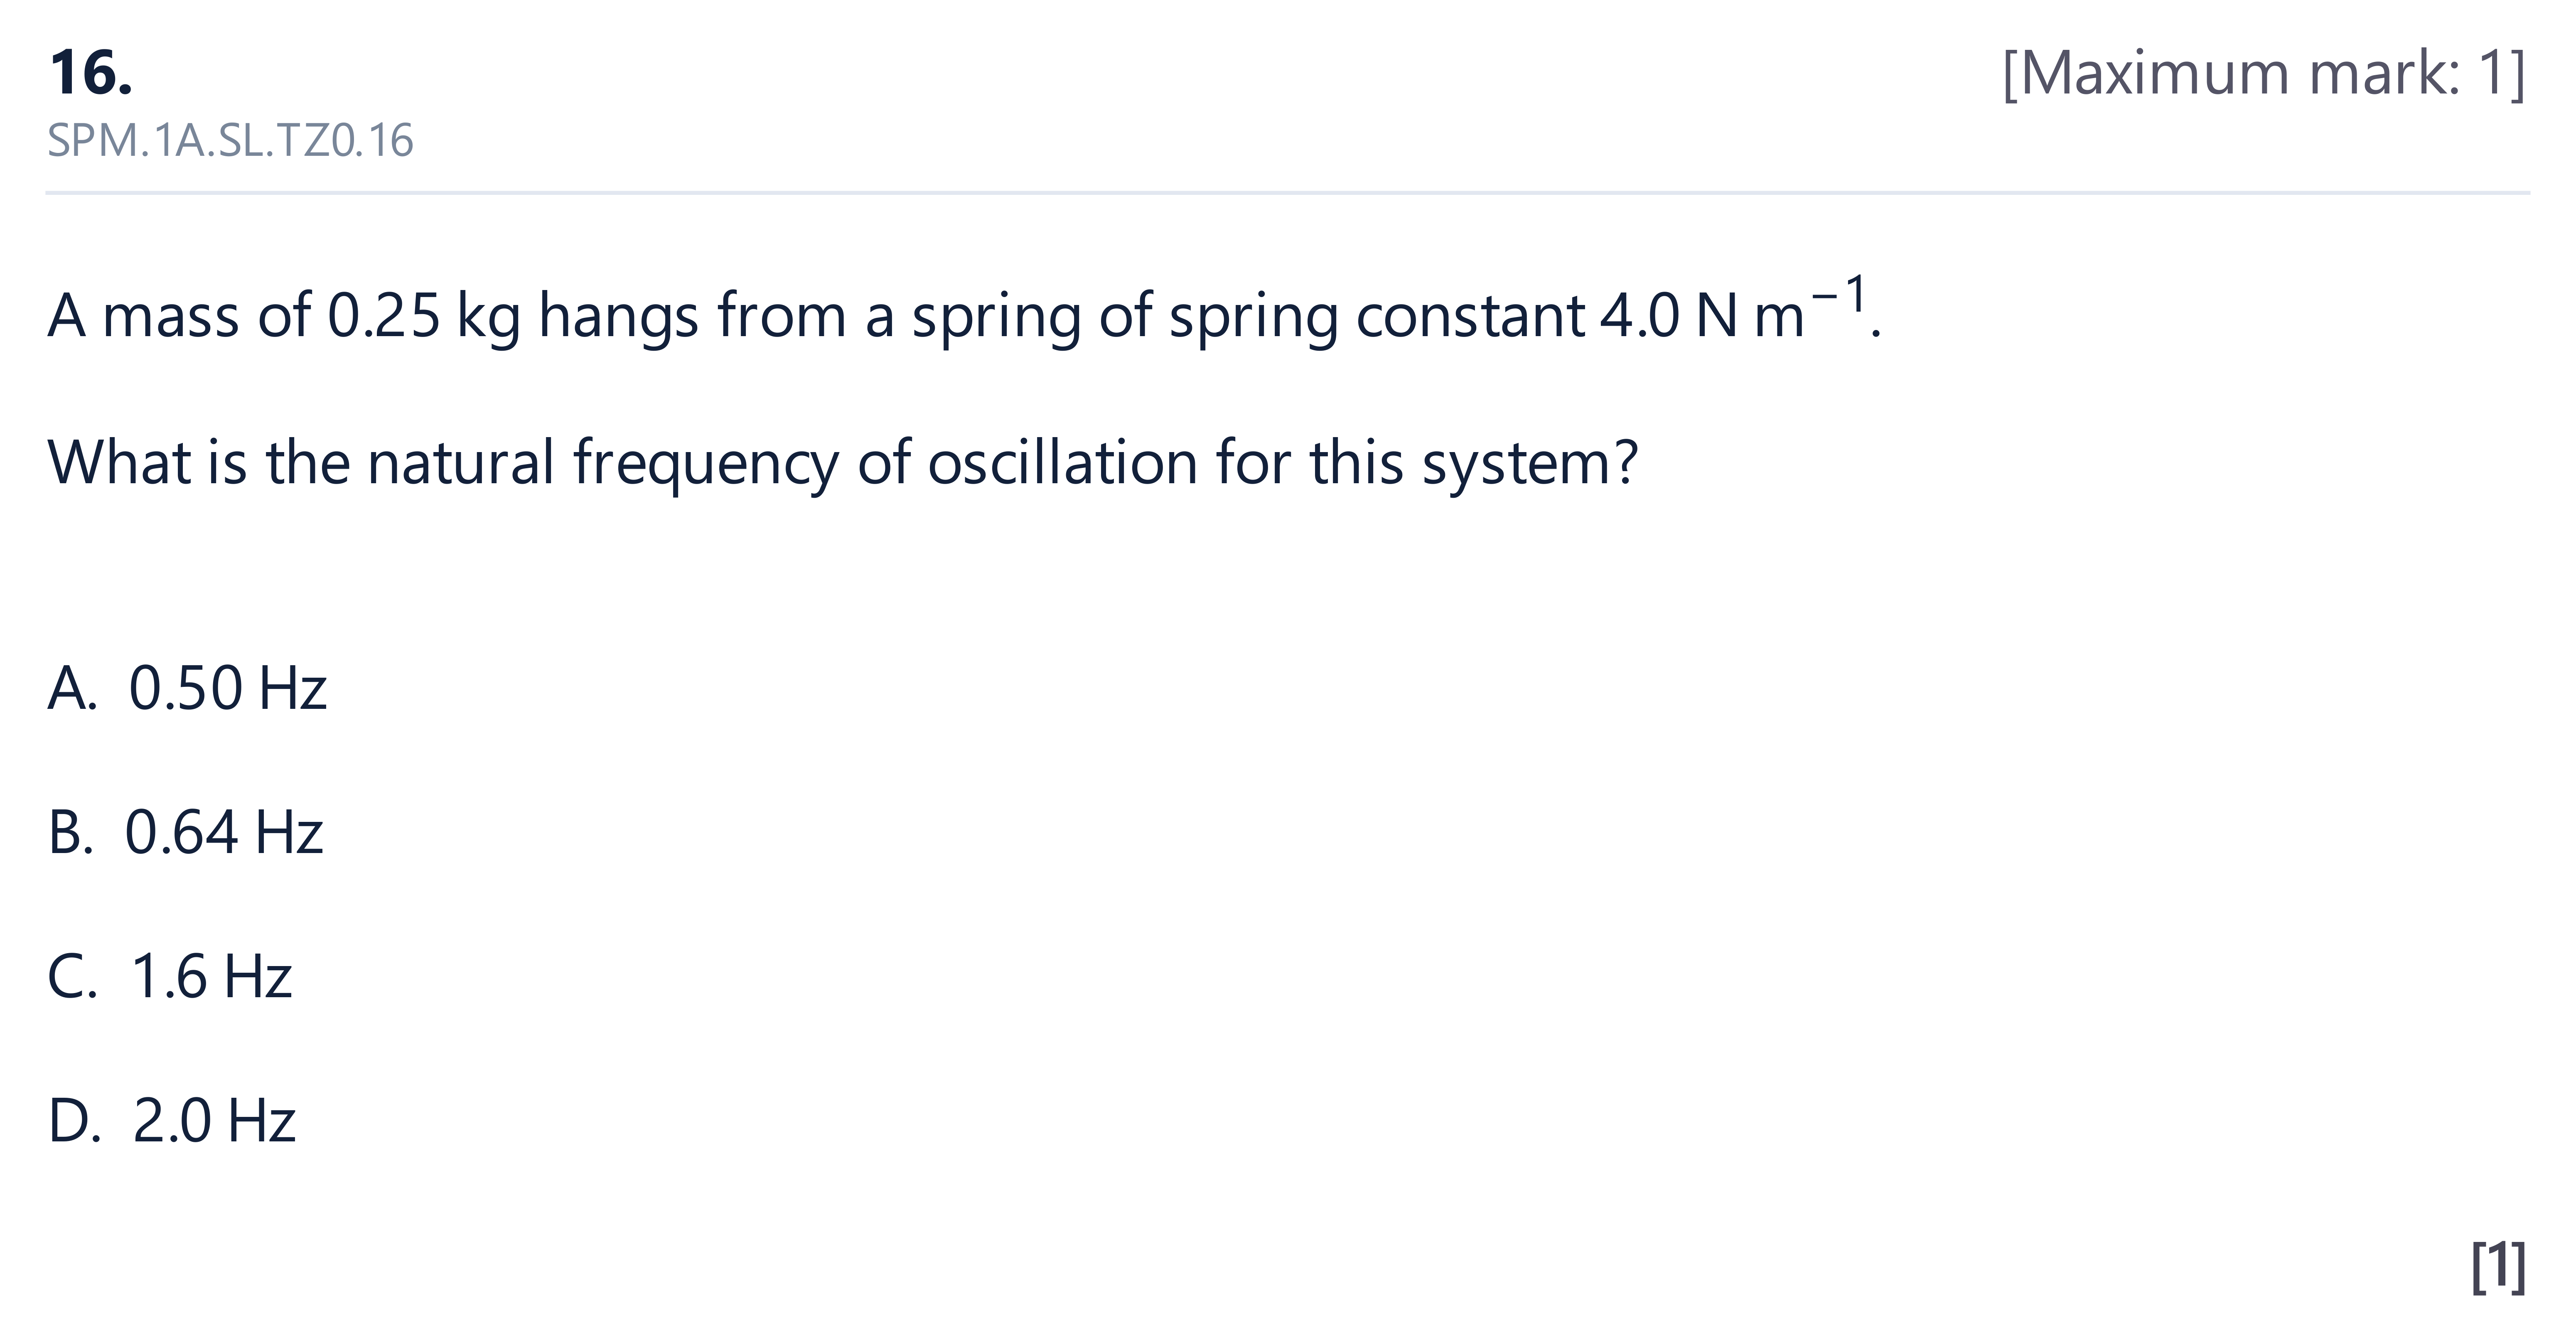Click the letter 'A.' option label
Image resolution: width=2576 pixels, height=1340 pixels.
(72, 688)
